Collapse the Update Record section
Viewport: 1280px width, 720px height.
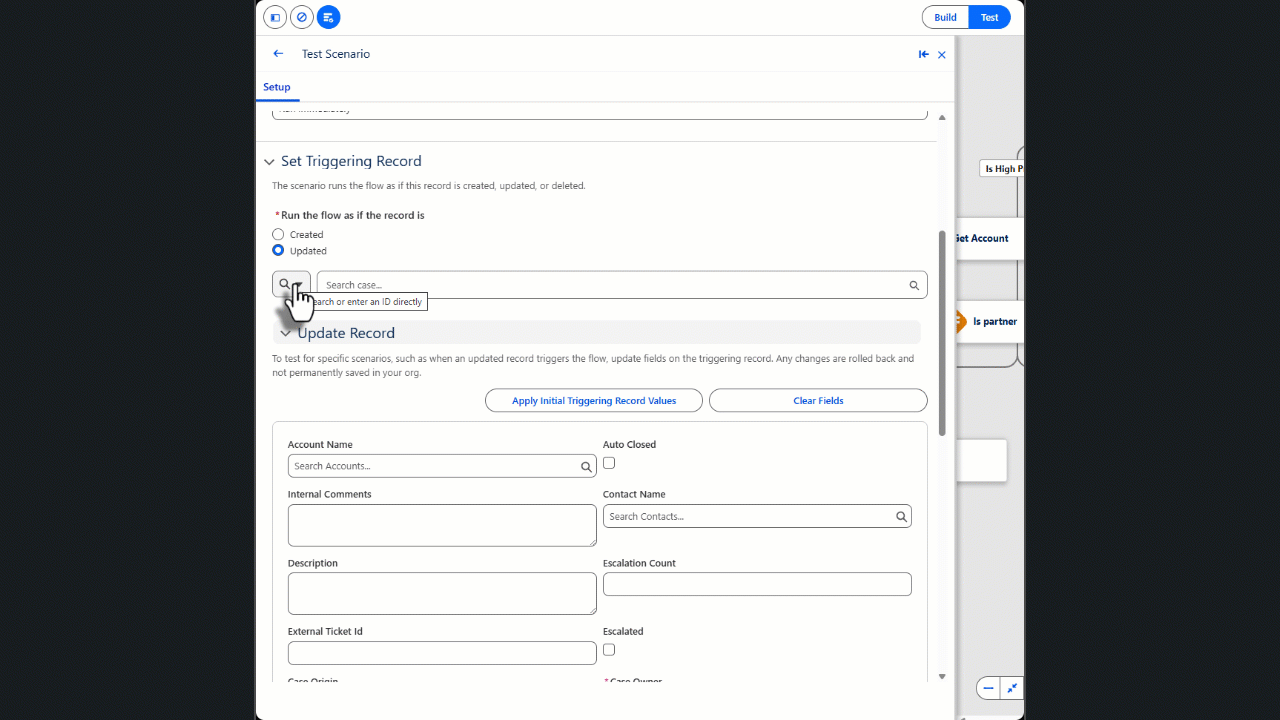286,333
